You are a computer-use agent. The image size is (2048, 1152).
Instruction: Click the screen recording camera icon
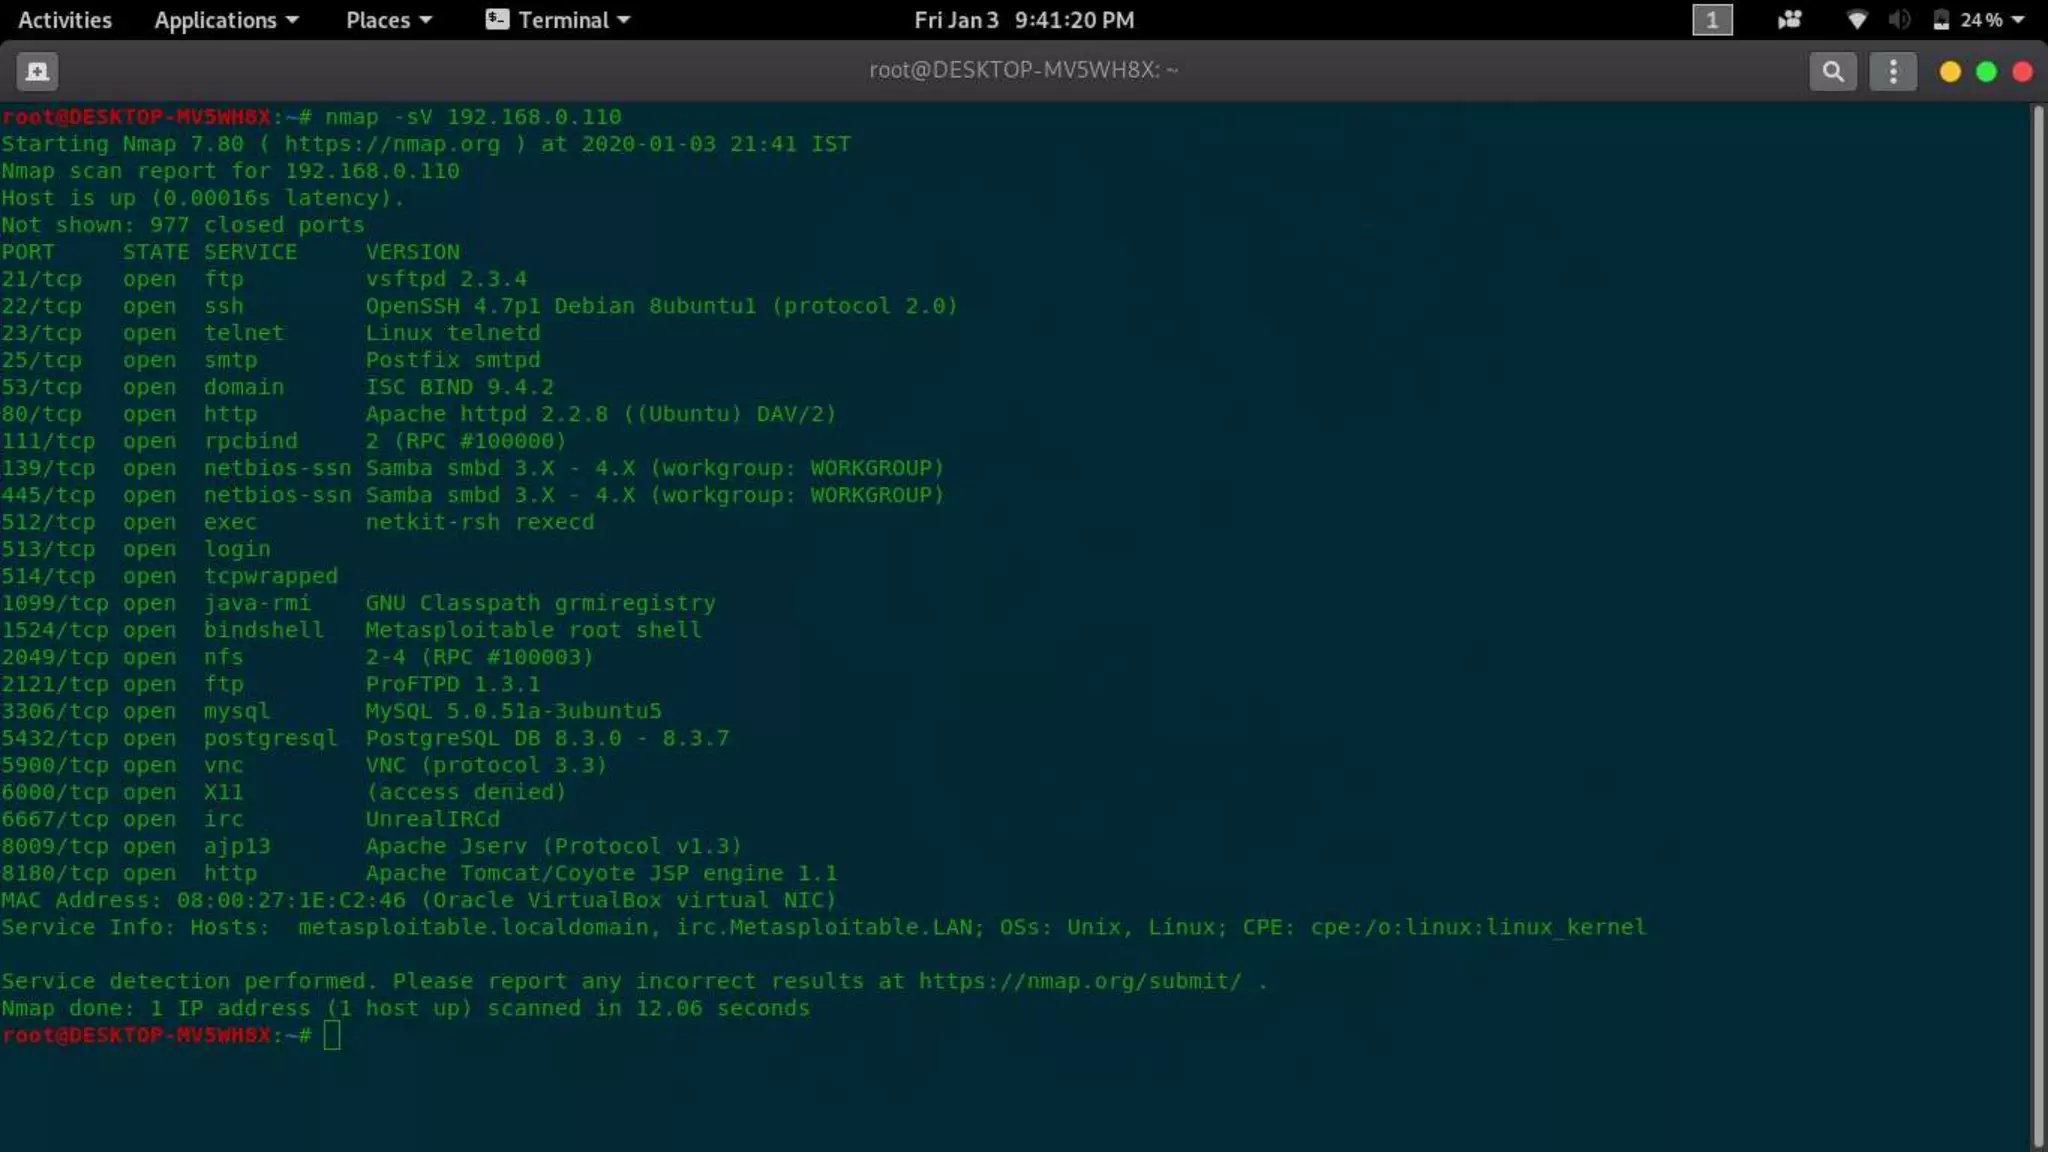coord(1789,20)
